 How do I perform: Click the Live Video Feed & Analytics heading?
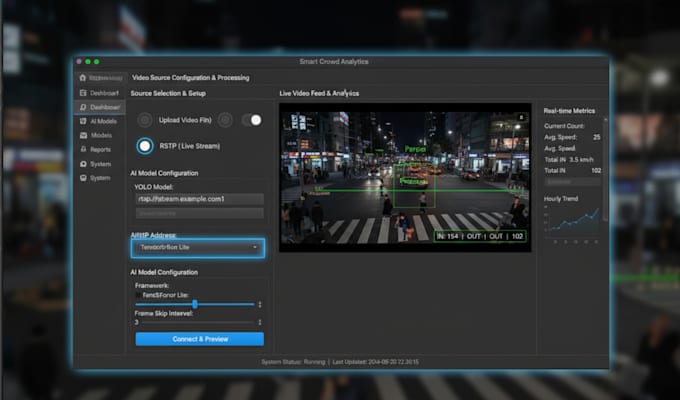[319, 93]
